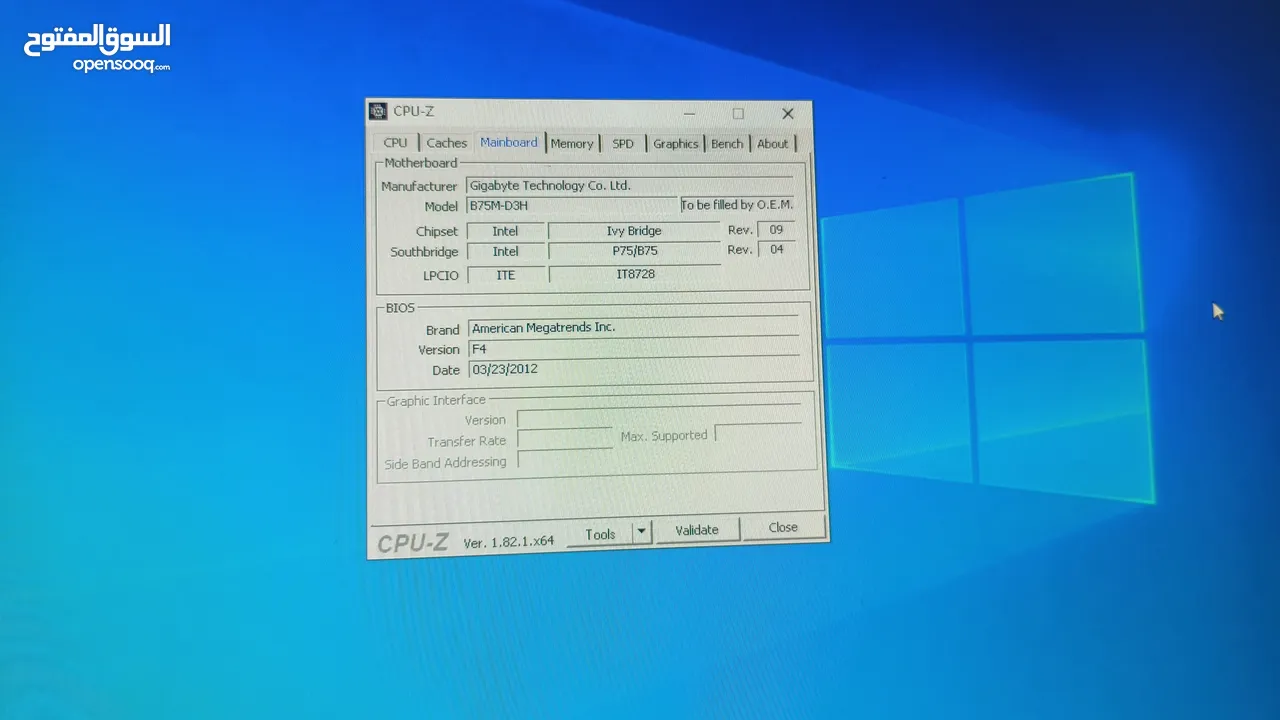Switch to the Graphics tab
This screenshot has width=1280, height=720.
tap(675, 144)
